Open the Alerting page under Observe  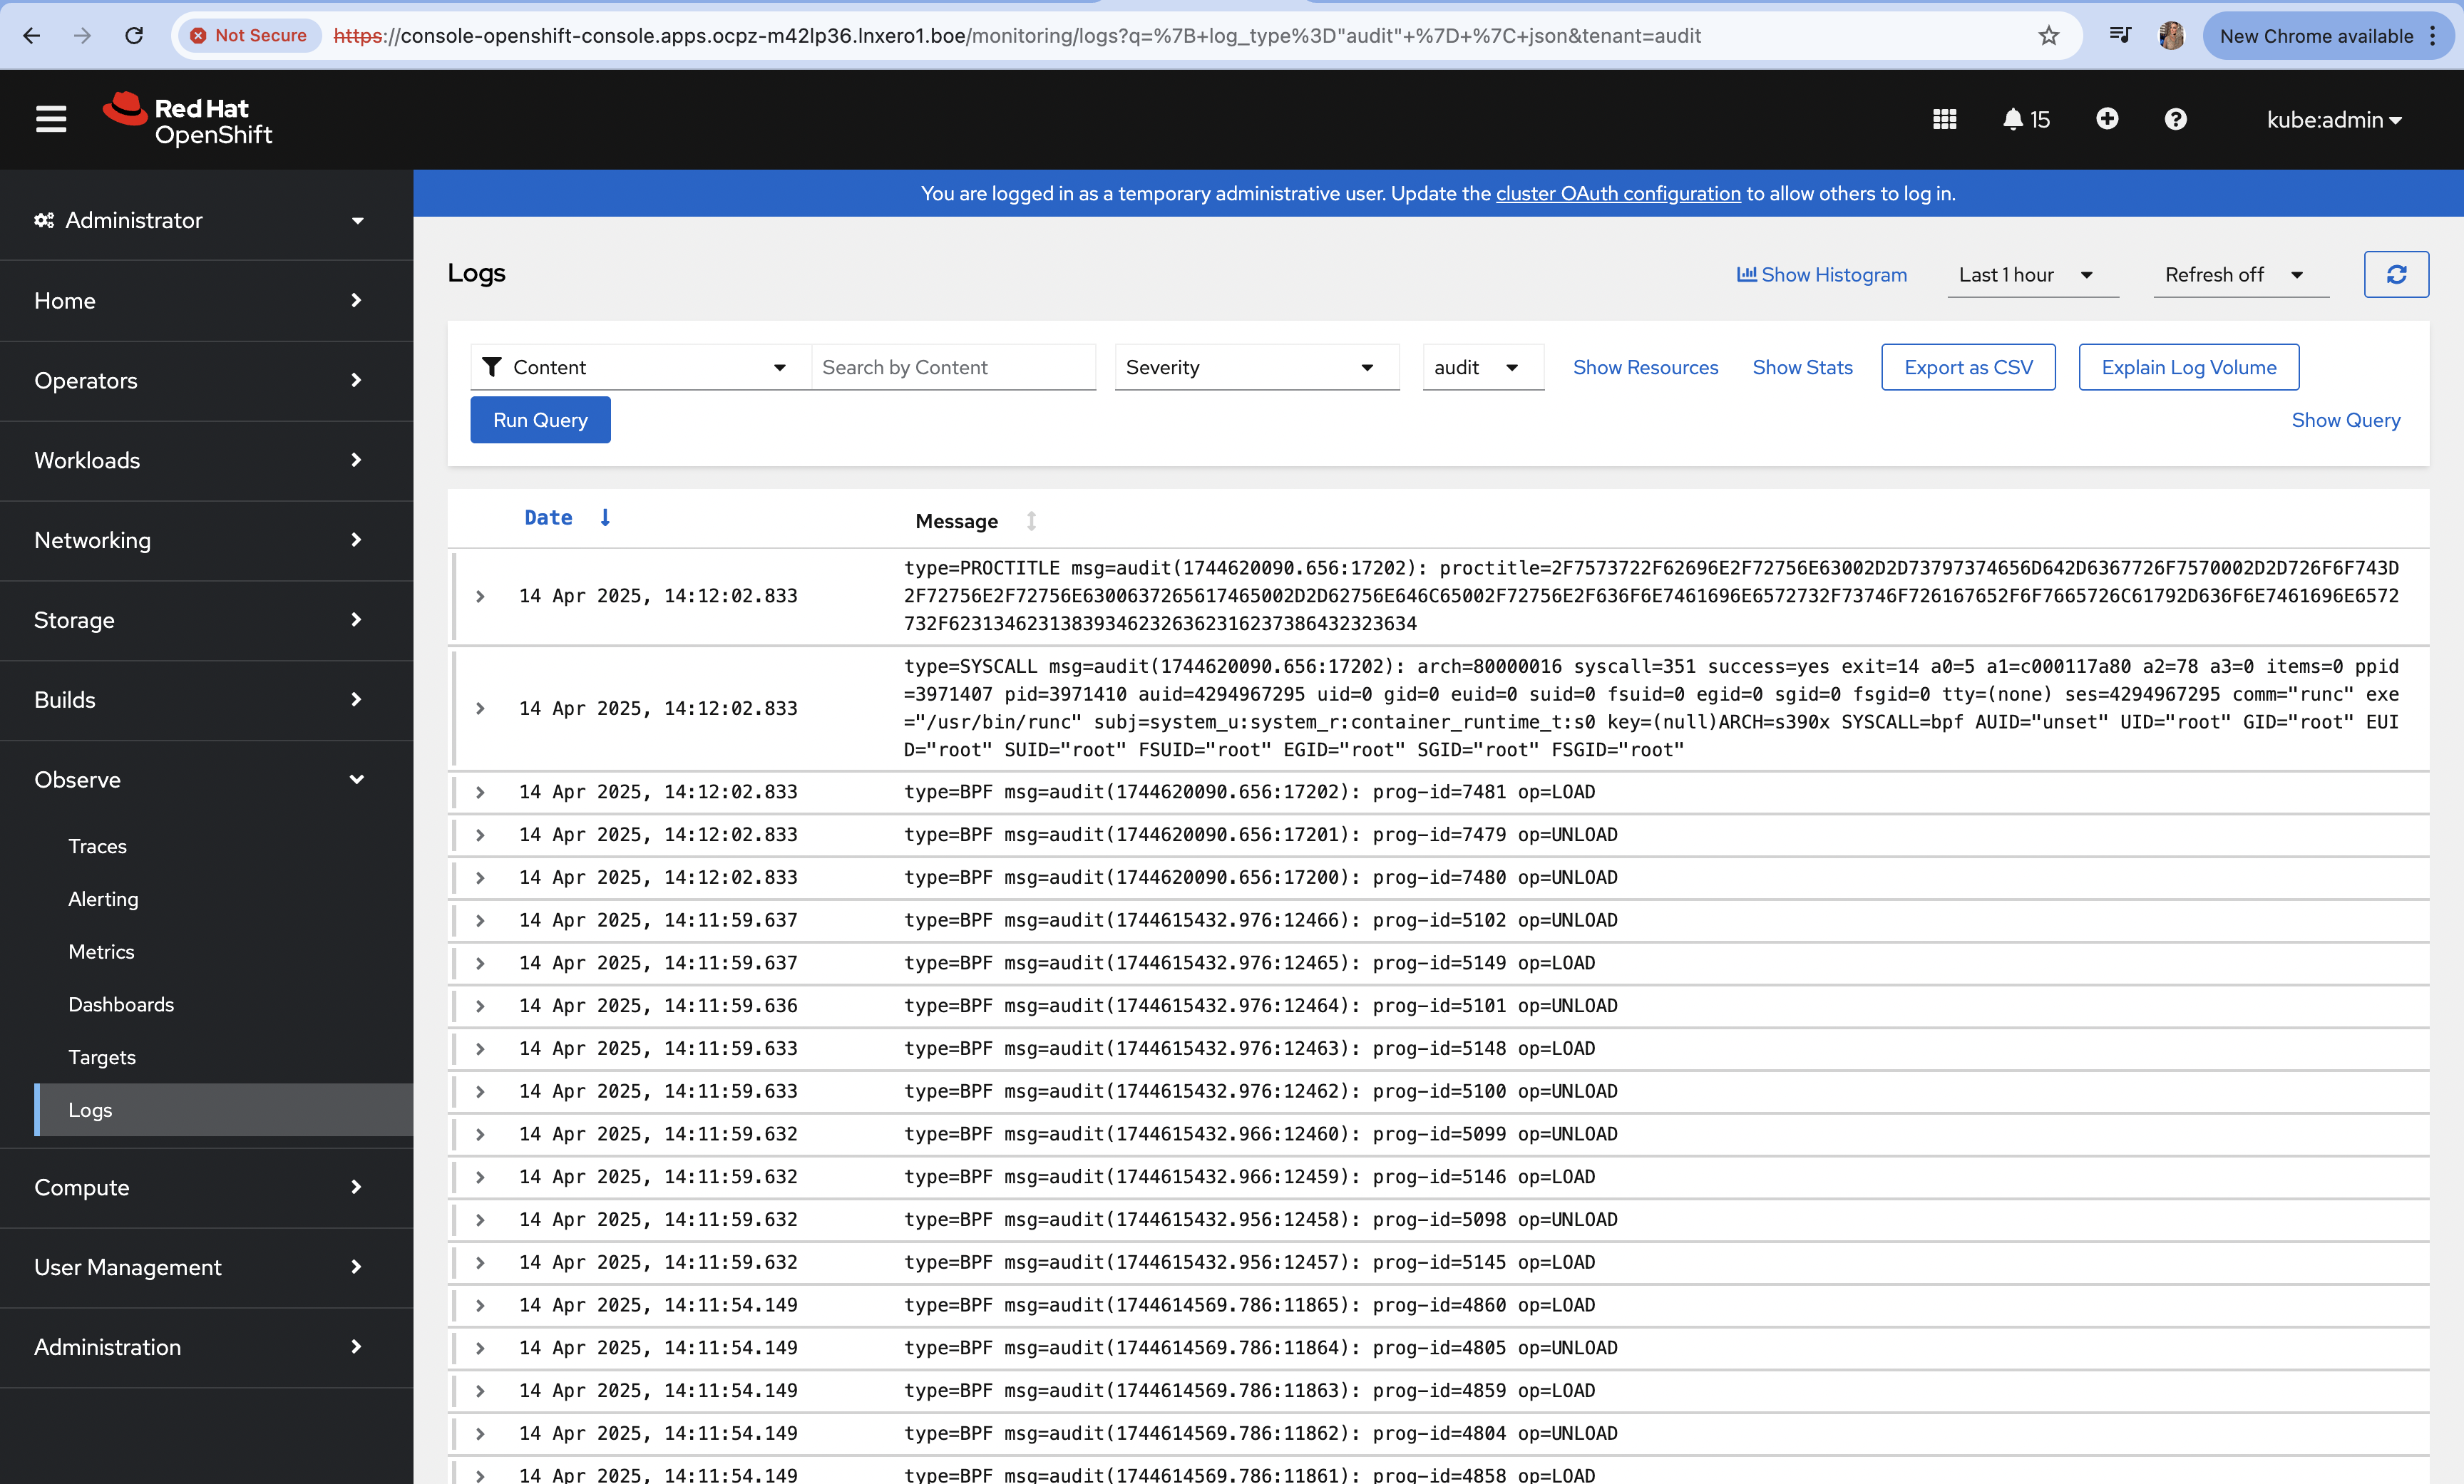coord(103,899)
